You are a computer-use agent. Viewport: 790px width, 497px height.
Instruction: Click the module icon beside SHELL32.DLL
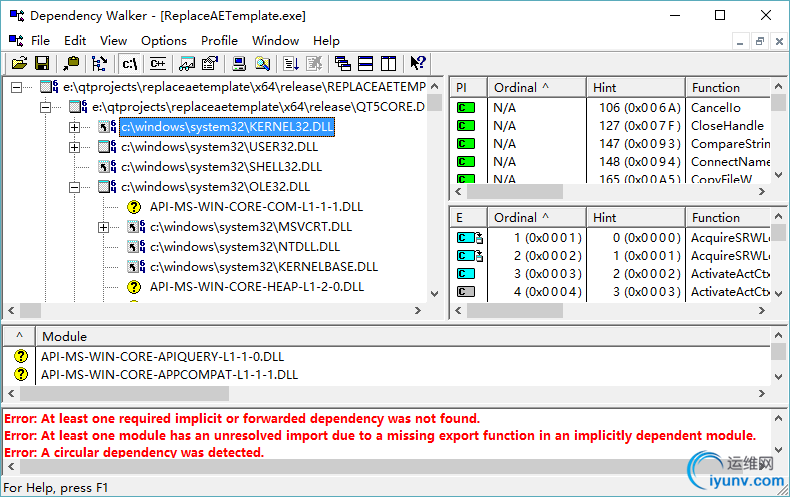107,167
